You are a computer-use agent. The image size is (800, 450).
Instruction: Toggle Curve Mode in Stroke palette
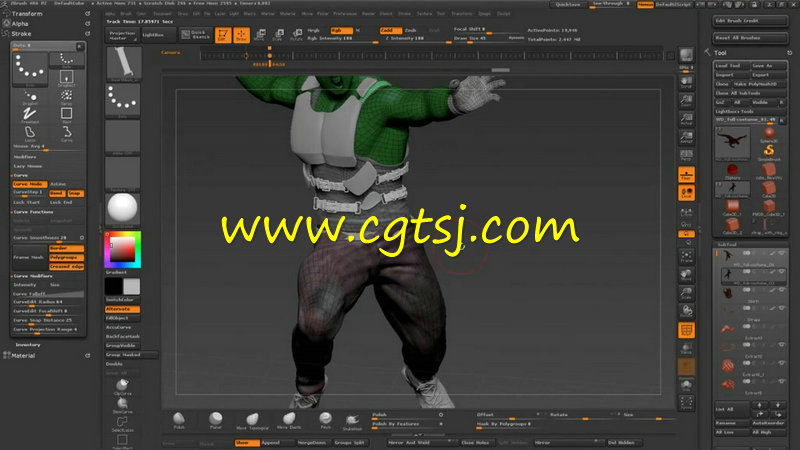coord(30,184)
